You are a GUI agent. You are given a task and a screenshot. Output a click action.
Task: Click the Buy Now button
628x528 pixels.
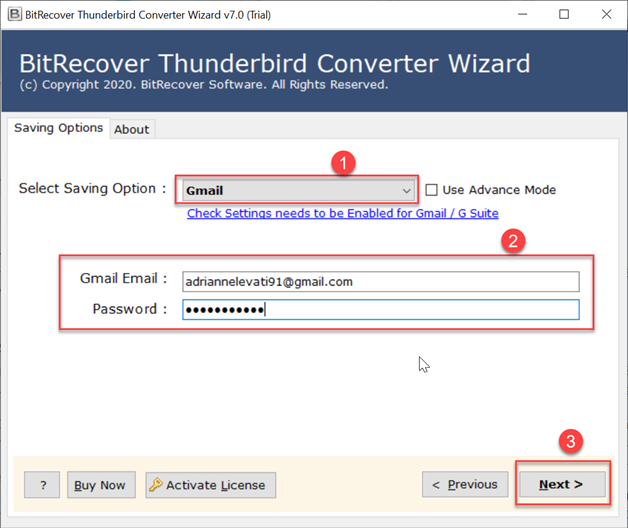coord(101,485)
